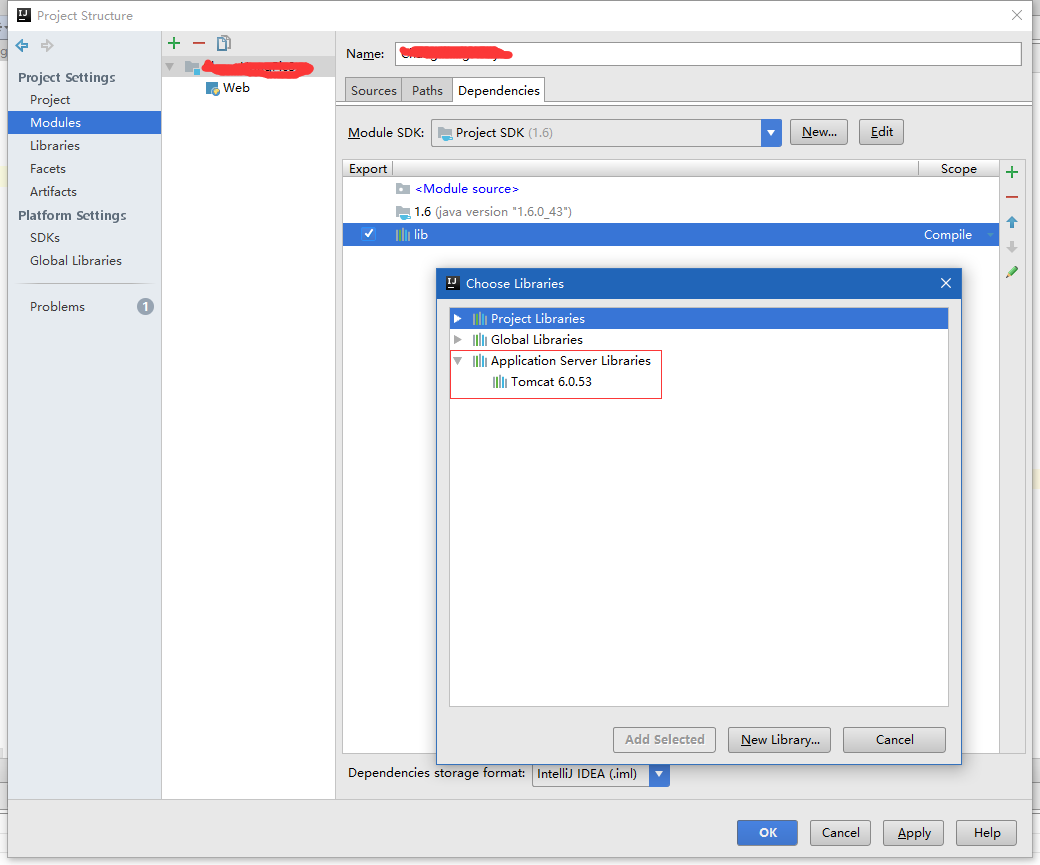Click the New... SDK button
Viewport: 1040px width, 865px height.
[x=818, y=132]
